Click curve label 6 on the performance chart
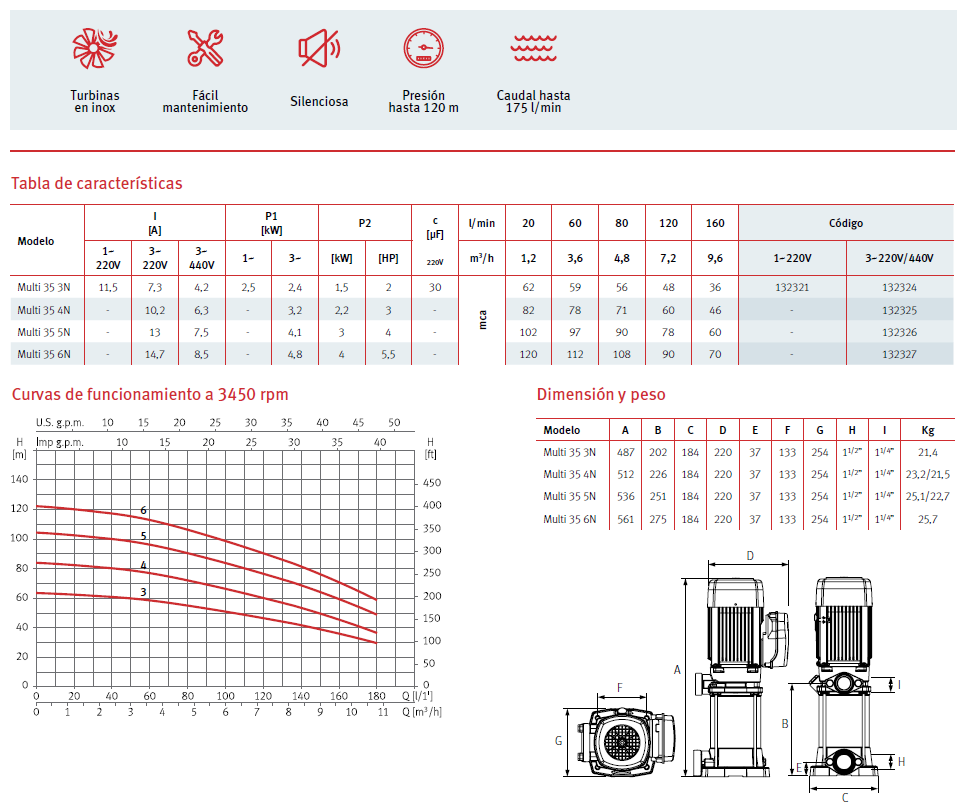The image size is (961, 802). pyautogui.click(x=143, y=510)
